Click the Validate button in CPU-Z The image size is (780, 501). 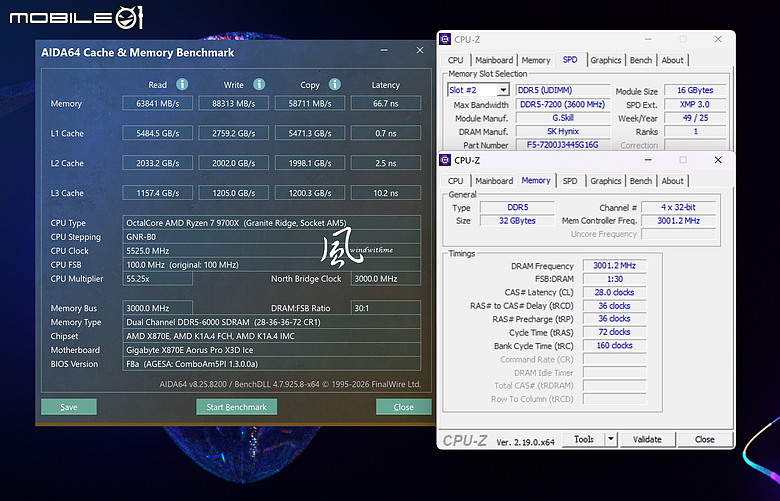click(x=647, y=439)
